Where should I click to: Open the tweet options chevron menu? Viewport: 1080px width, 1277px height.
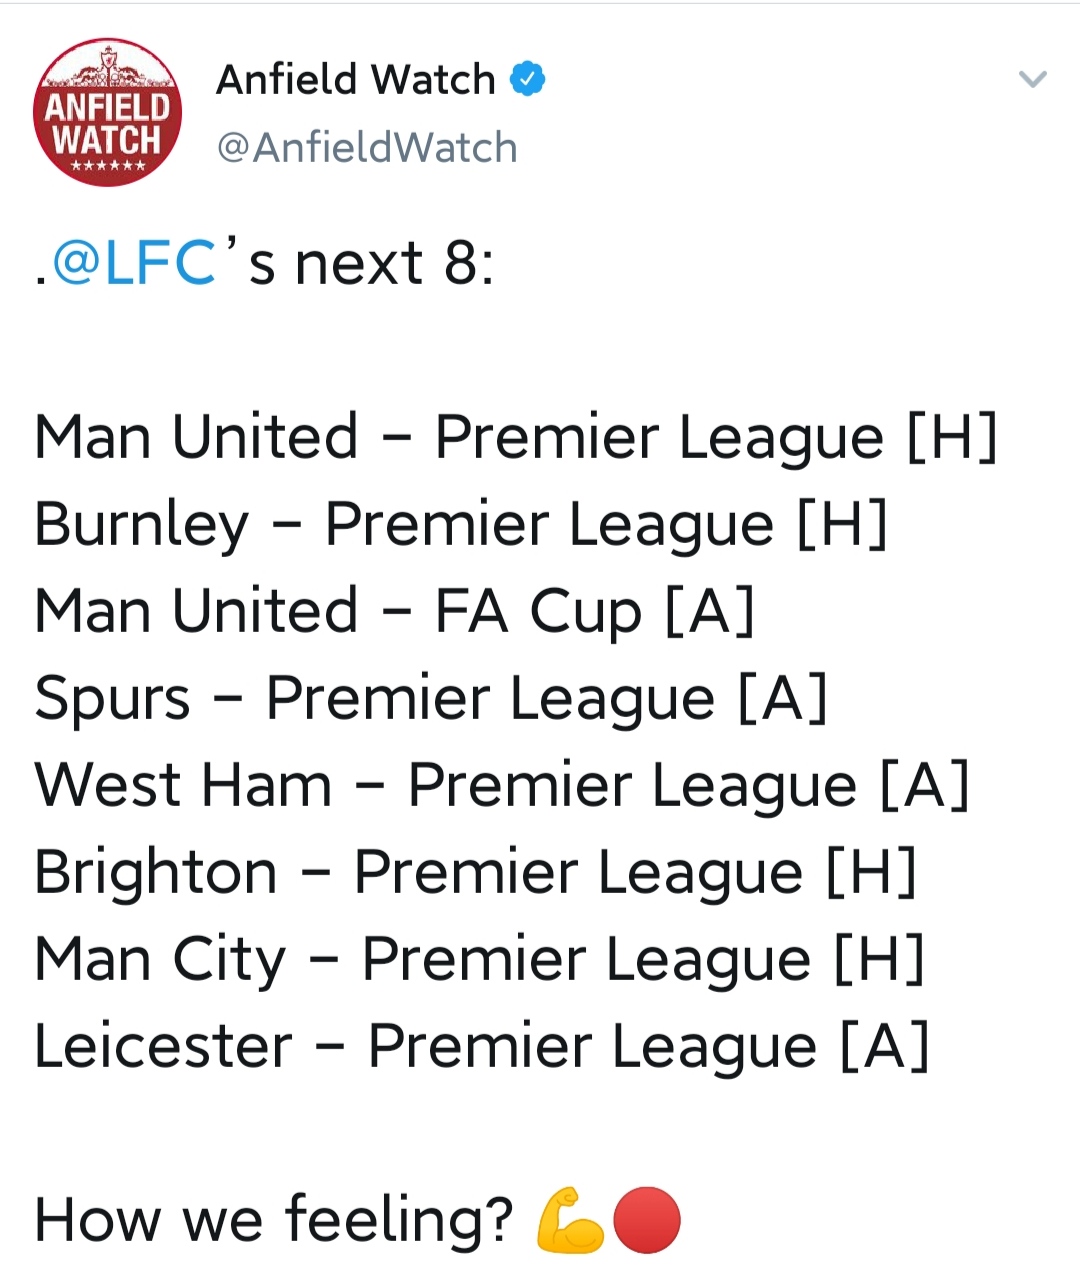[1032, 79]
